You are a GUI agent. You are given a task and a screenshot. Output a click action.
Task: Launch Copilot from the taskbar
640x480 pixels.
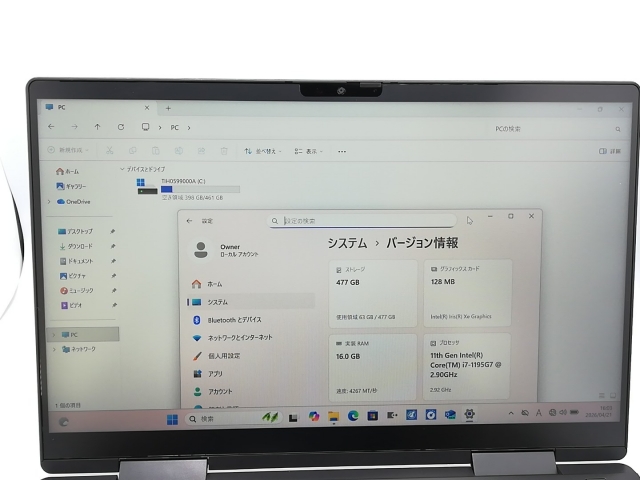coord(313,416)
